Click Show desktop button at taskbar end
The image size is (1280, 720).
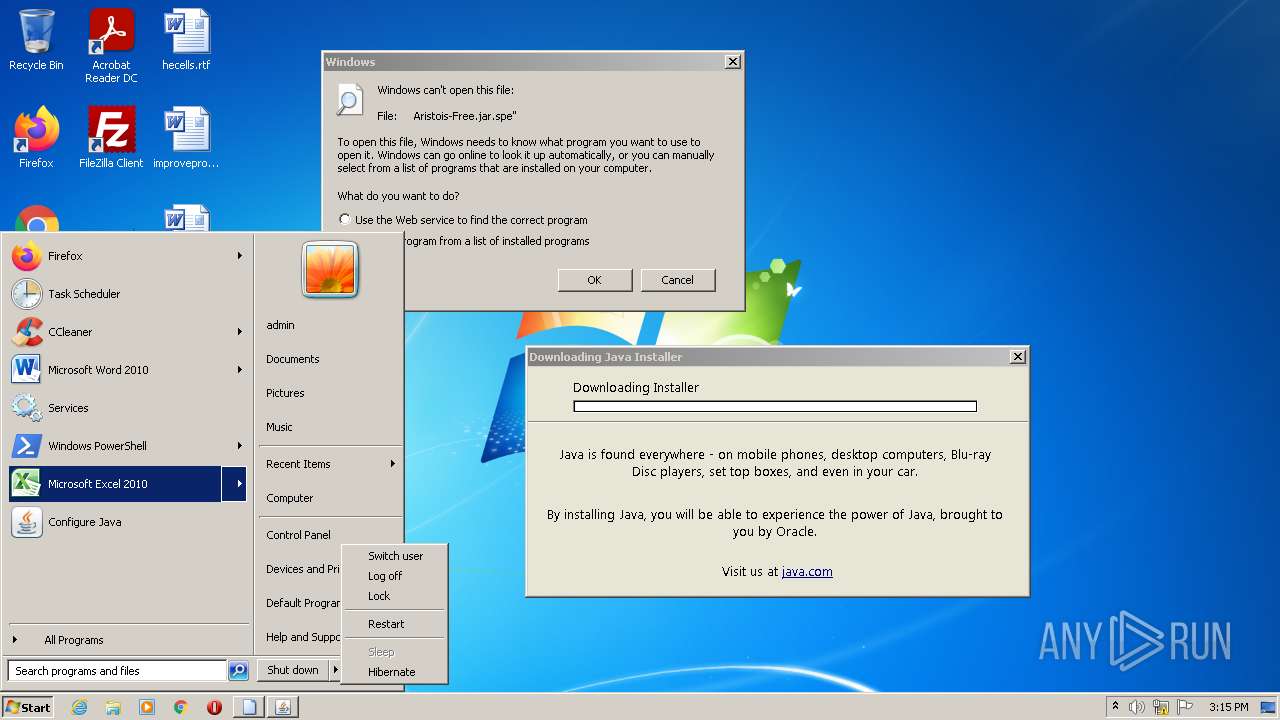click(x=1270, y=707)
